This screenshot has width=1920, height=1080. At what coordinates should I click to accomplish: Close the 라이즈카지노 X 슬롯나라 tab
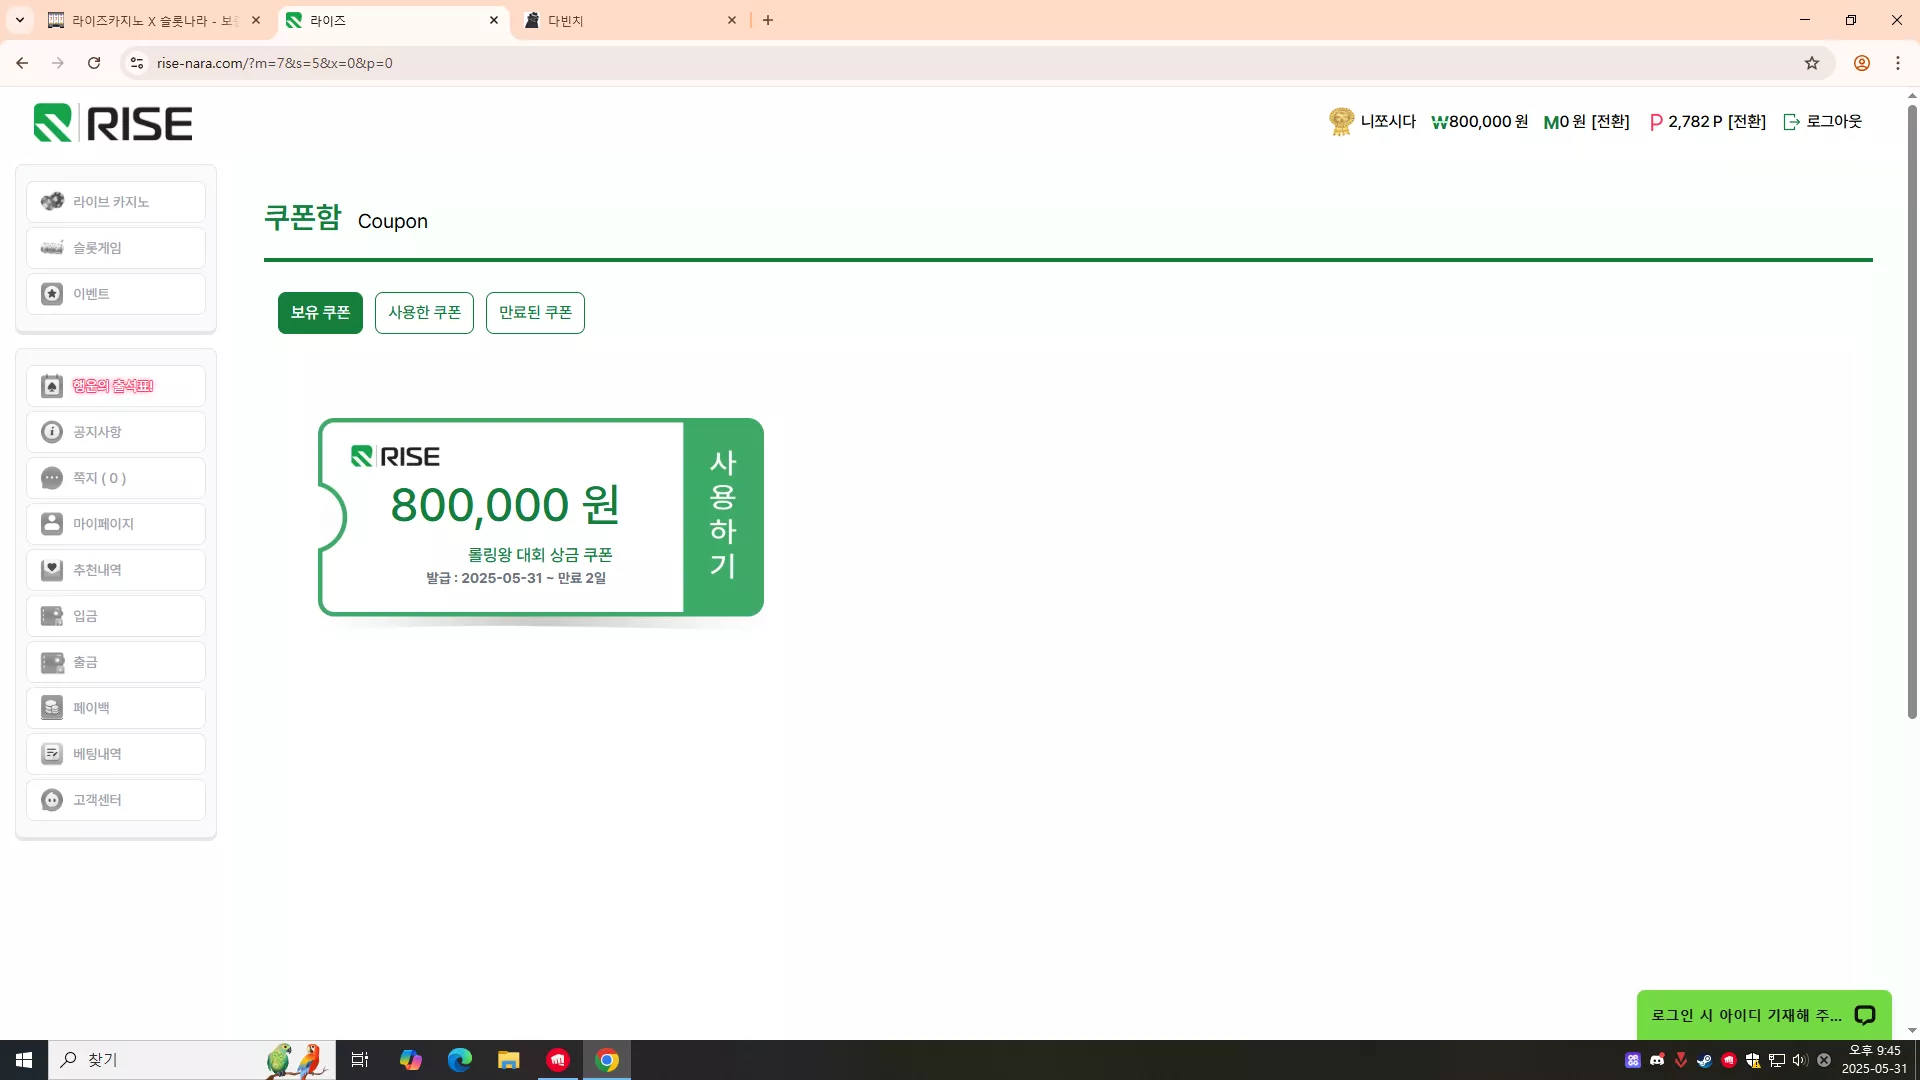[256, 20]
